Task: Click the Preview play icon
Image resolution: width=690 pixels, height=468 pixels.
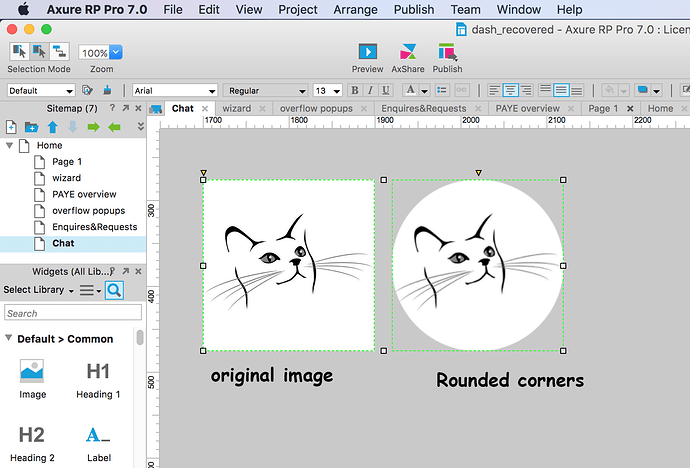Action: (x=367, y=52)
